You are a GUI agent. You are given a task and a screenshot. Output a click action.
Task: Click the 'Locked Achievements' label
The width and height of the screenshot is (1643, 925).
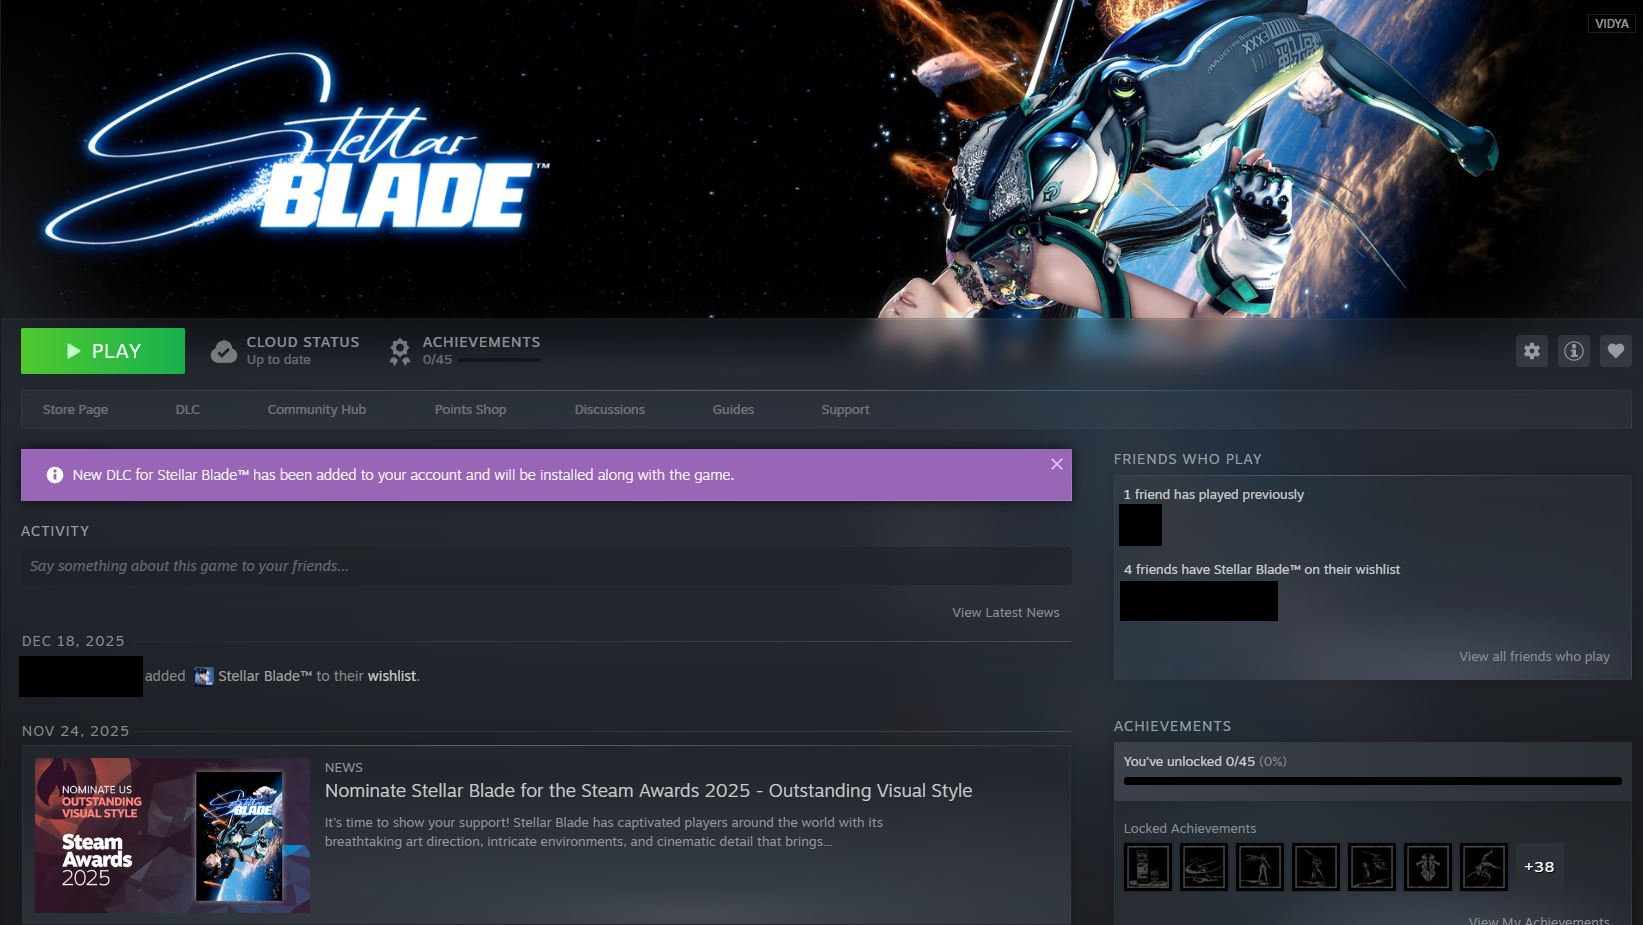[x=1190, y=828]
